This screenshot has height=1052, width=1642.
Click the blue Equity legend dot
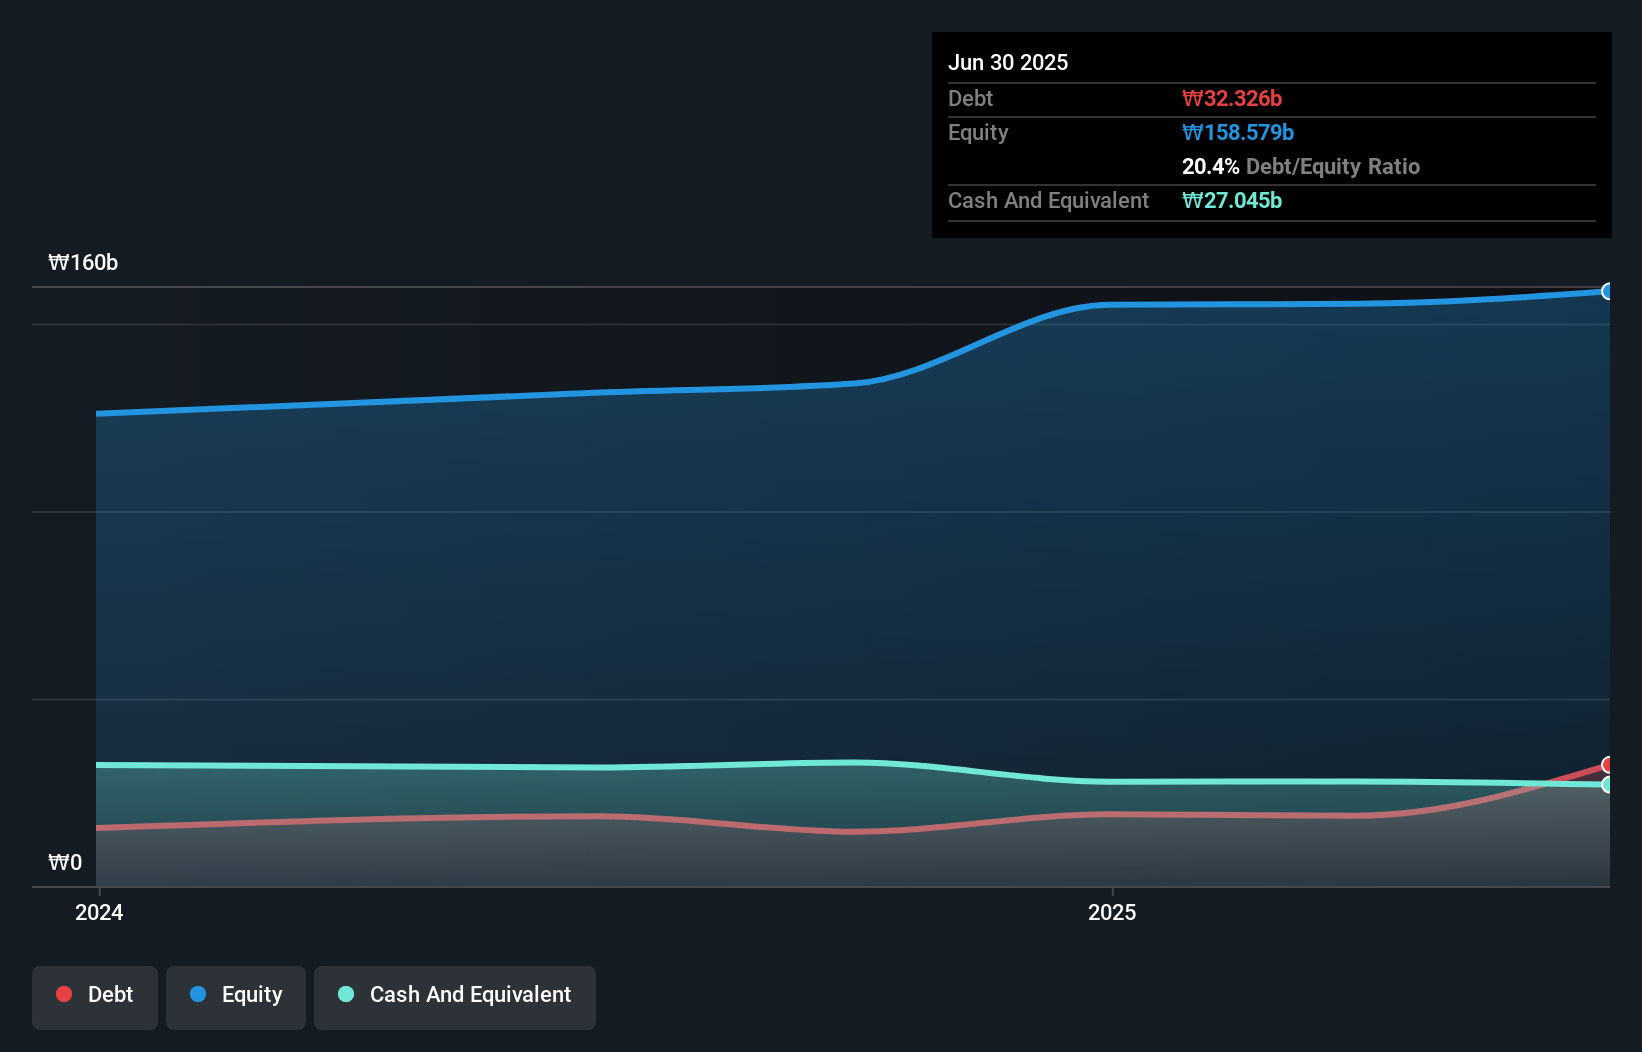point(198,994)
